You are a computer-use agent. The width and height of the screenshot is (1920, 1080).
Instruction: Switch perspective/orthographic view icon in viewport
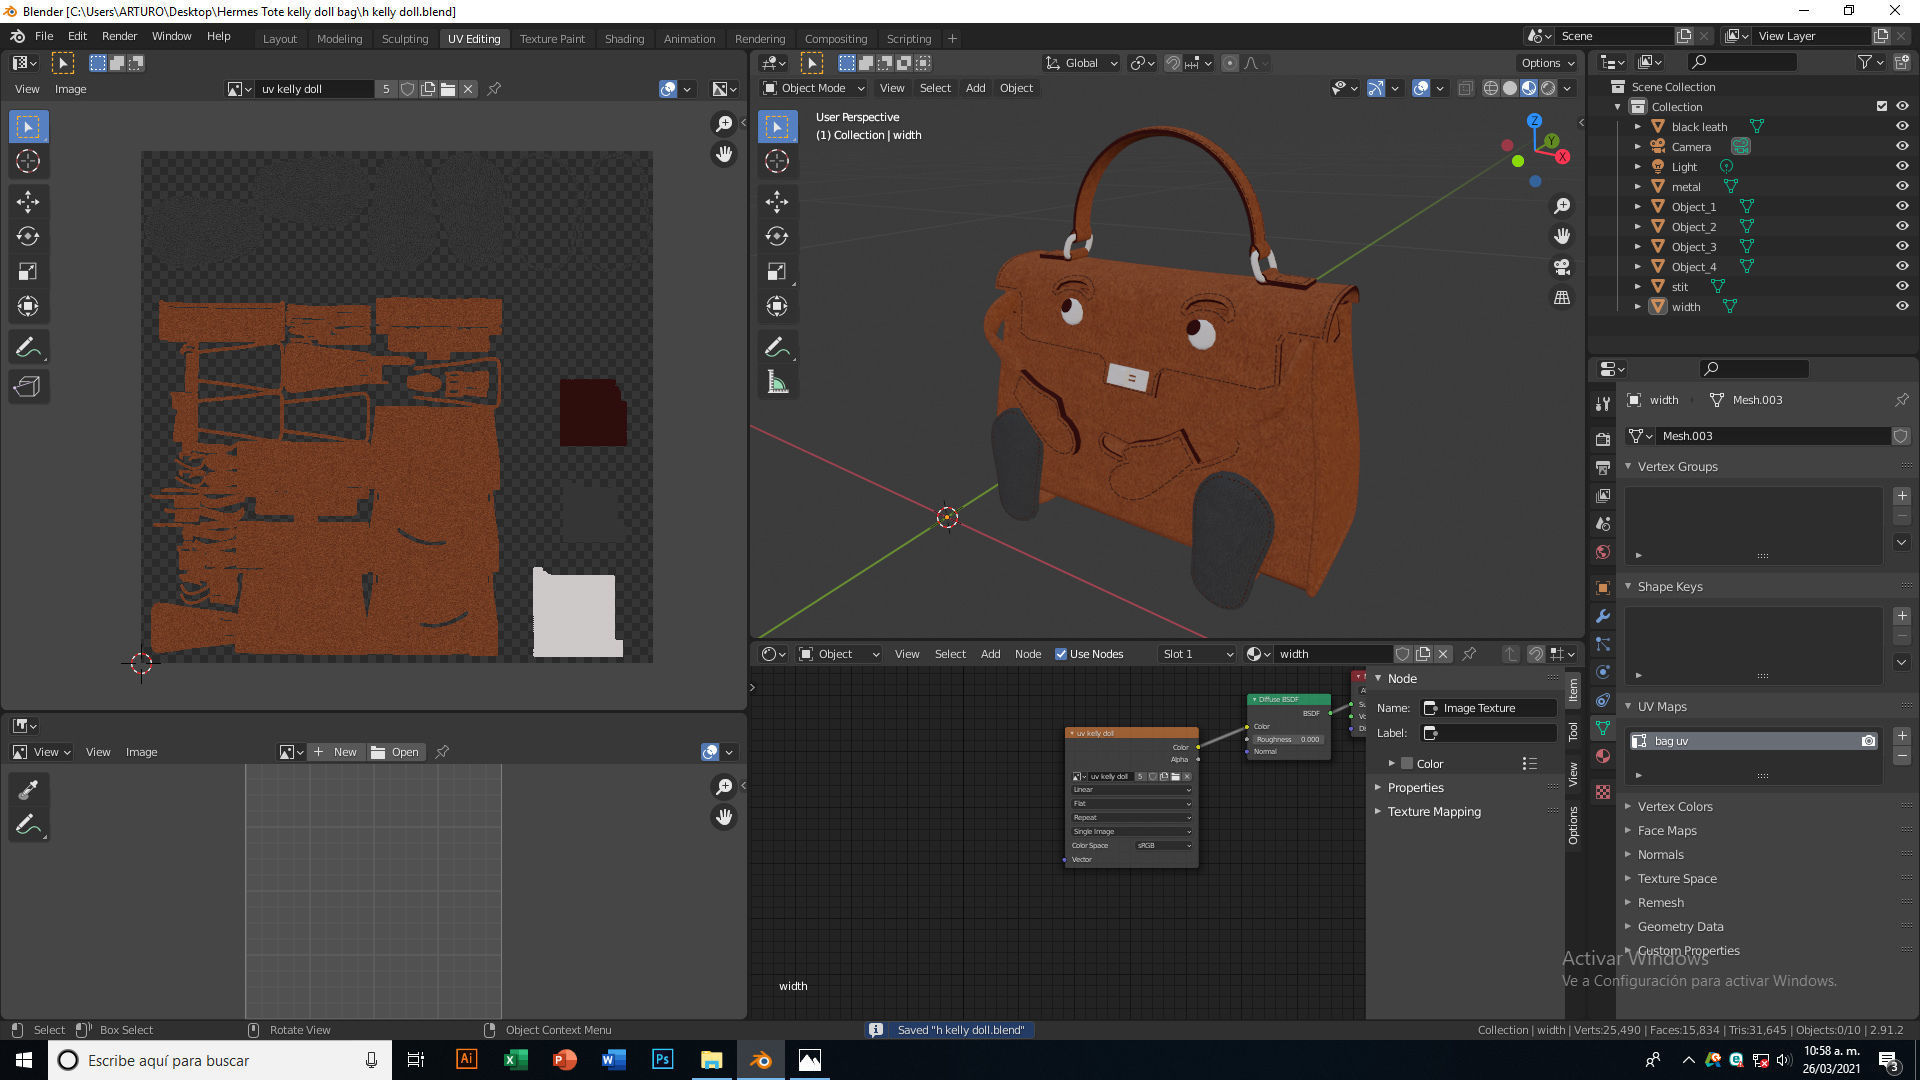[1562, 298]
